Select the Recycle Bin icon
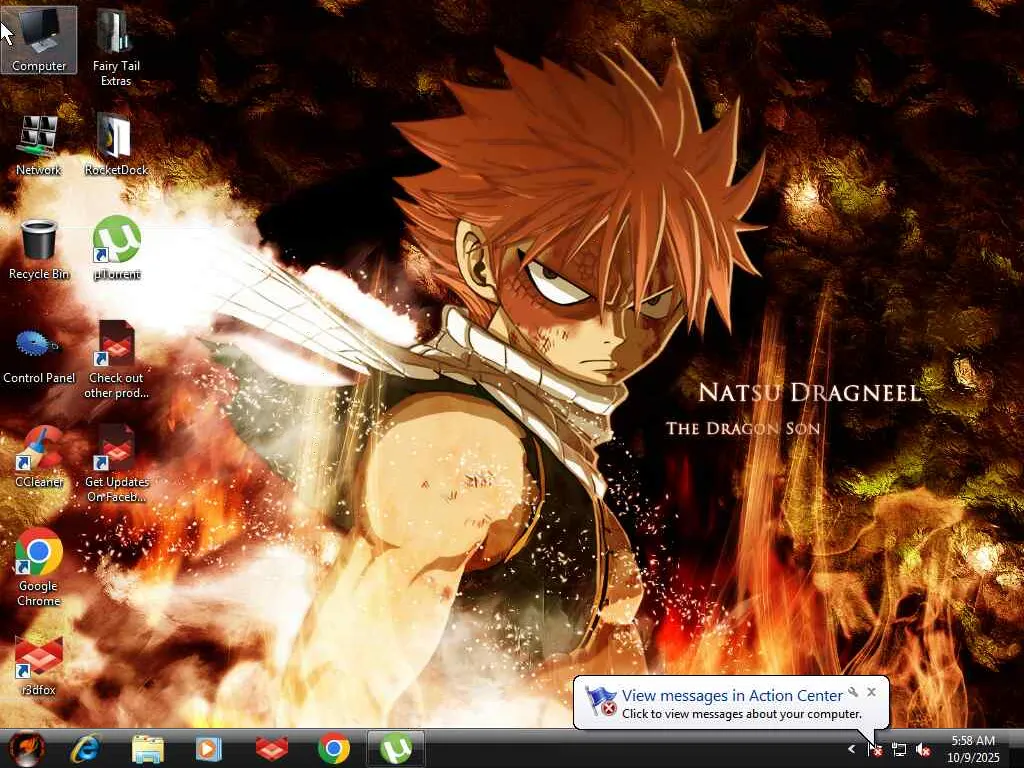Image resolution: width=1024 pixels, height=768 pixels. 39,249
